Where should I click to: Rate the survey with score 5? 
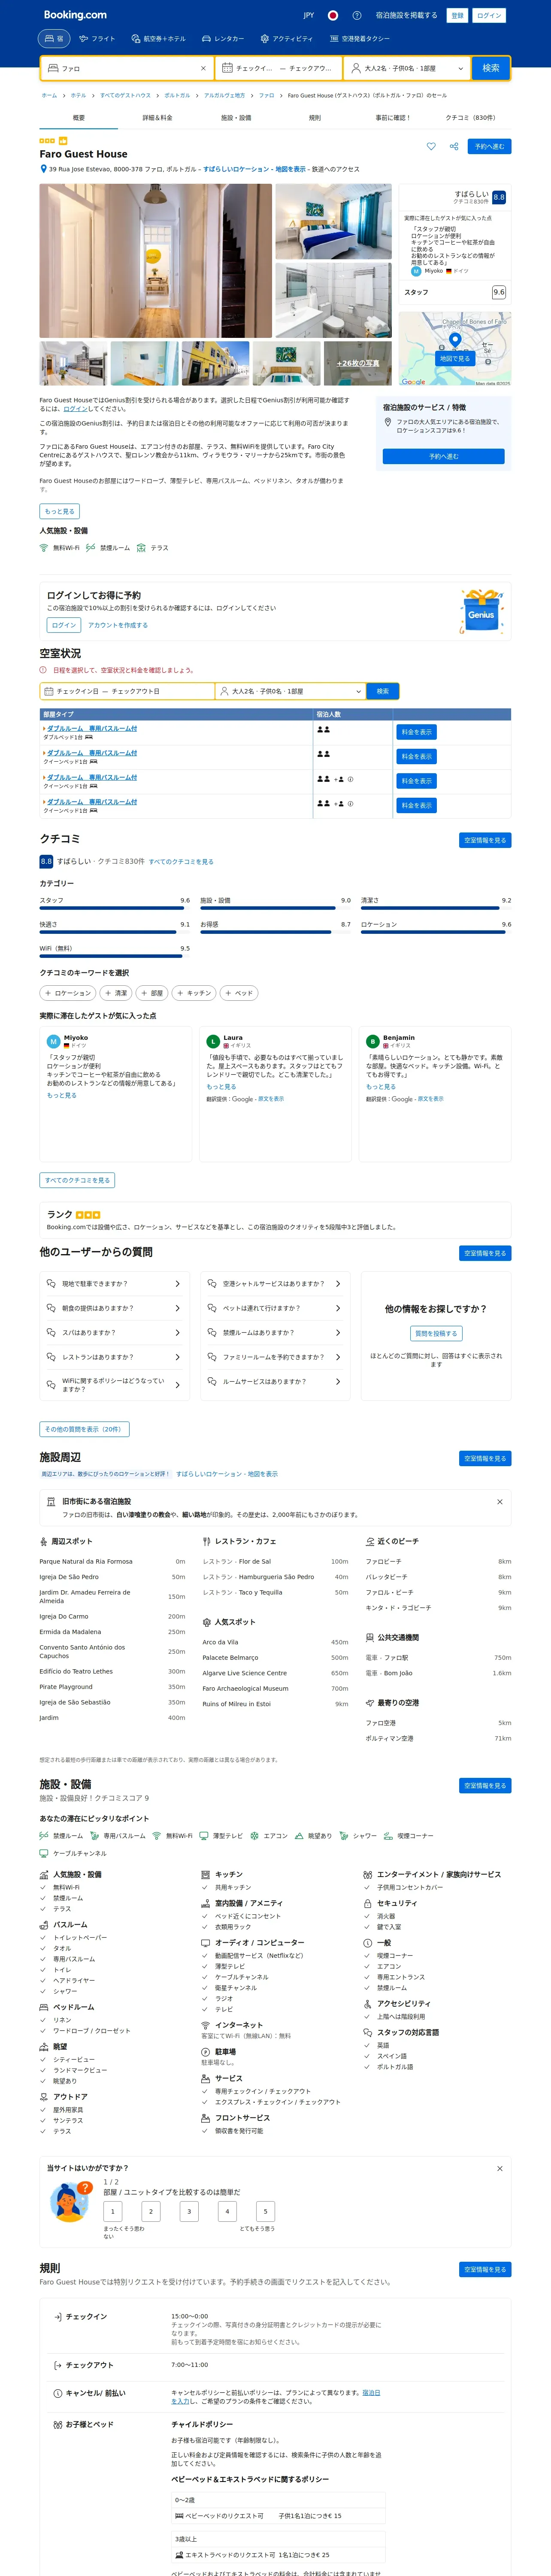coord(265,2211)
